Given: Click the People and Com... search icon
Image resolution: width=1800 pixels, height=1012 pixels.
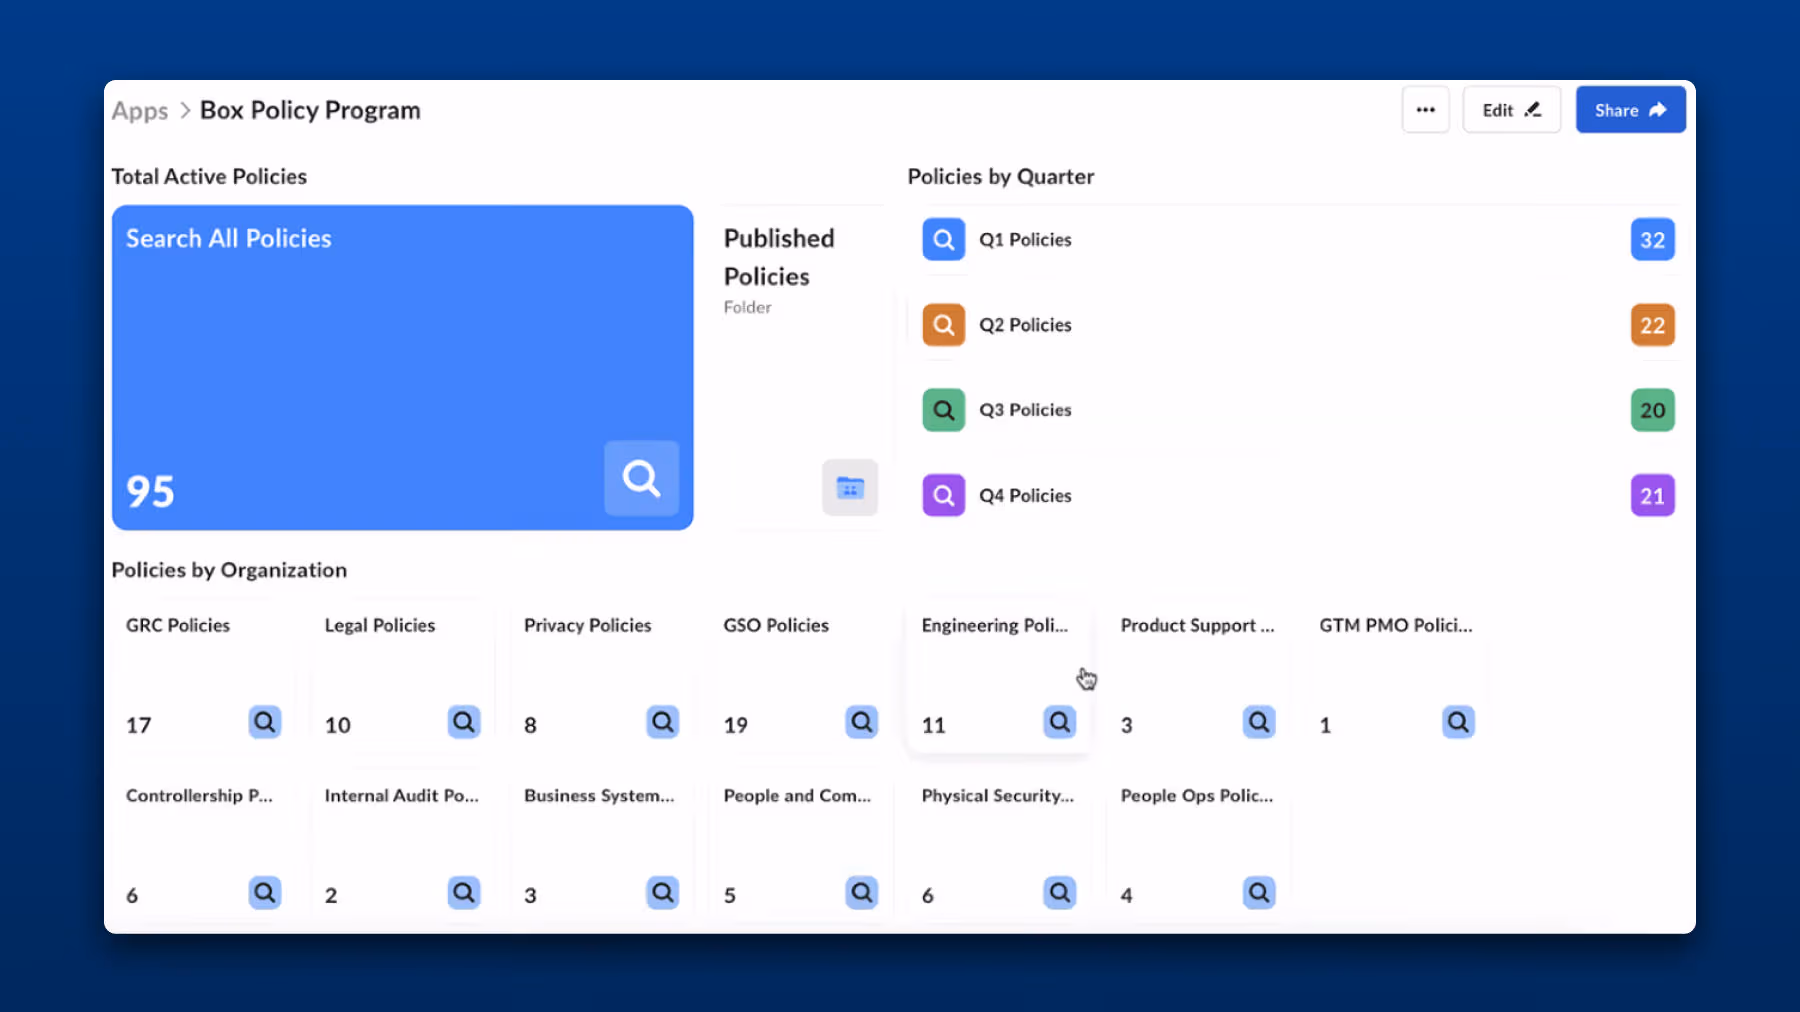Looking at the screenshot, I should (x=861, y=892).
